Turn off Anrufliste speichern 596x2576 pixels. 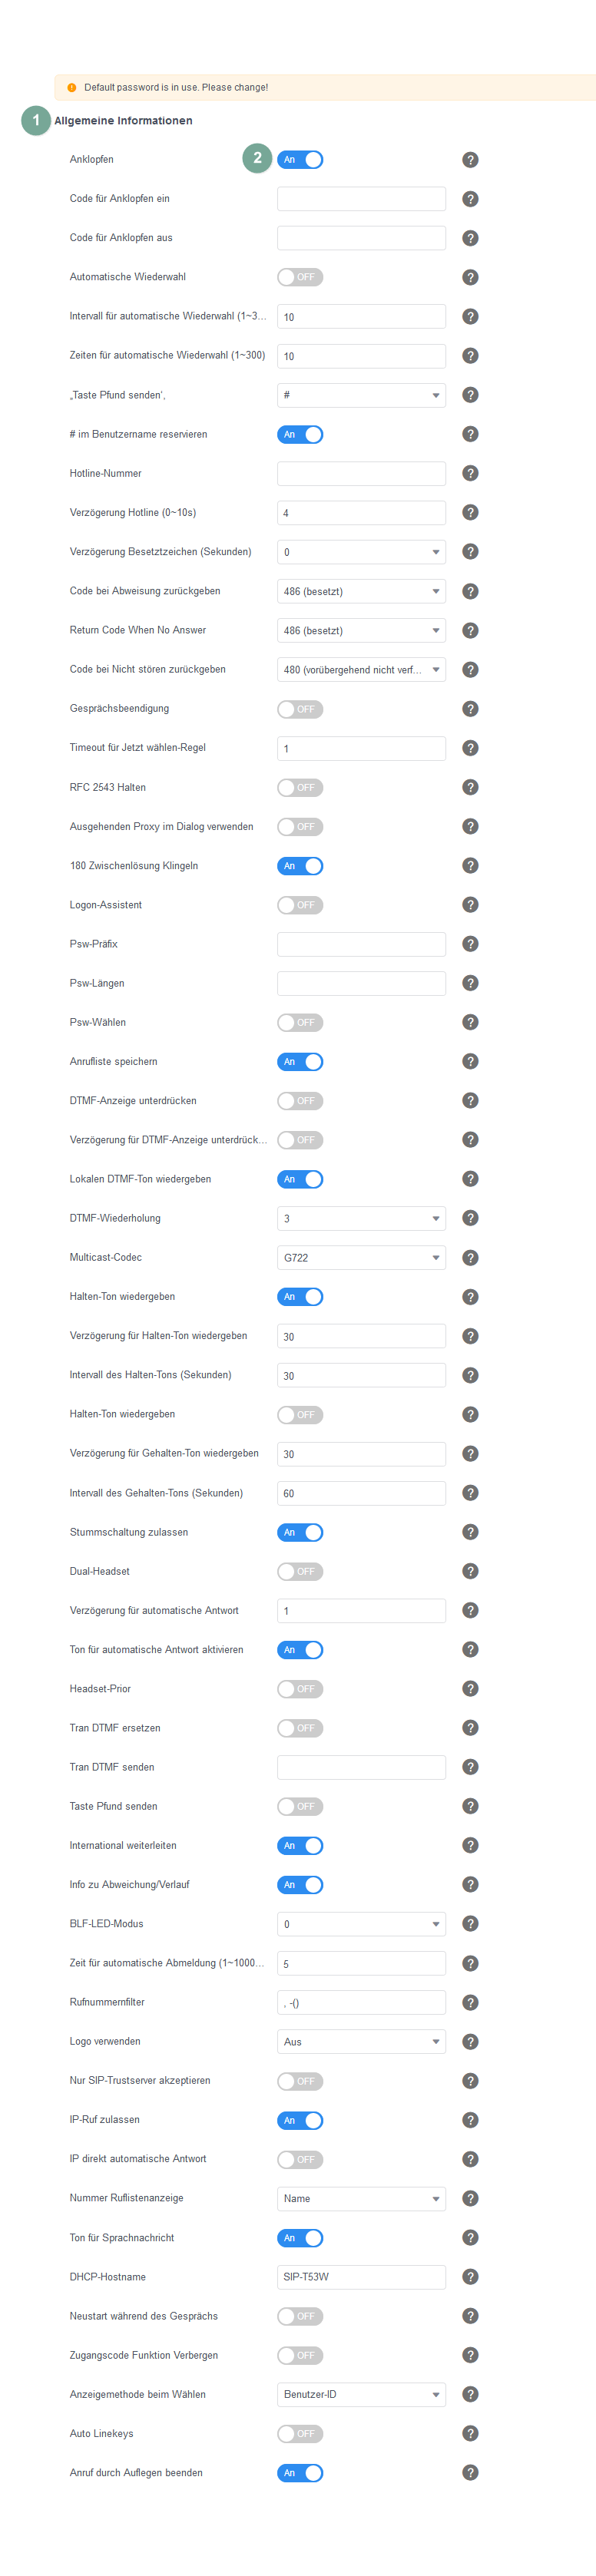(300, 1062)
